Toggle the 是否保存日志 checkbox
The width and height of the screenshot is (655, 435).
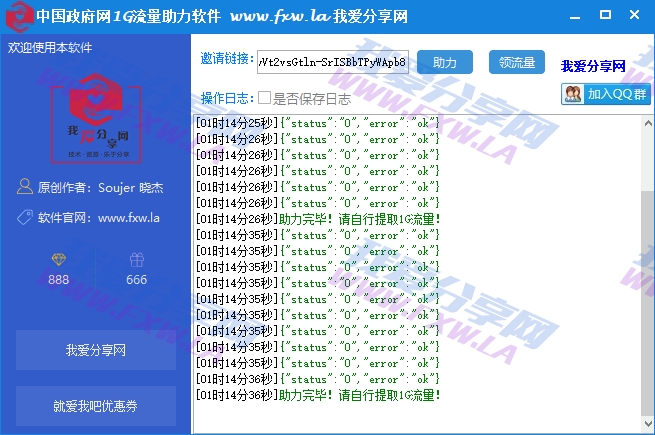click(x=264, y=98)
